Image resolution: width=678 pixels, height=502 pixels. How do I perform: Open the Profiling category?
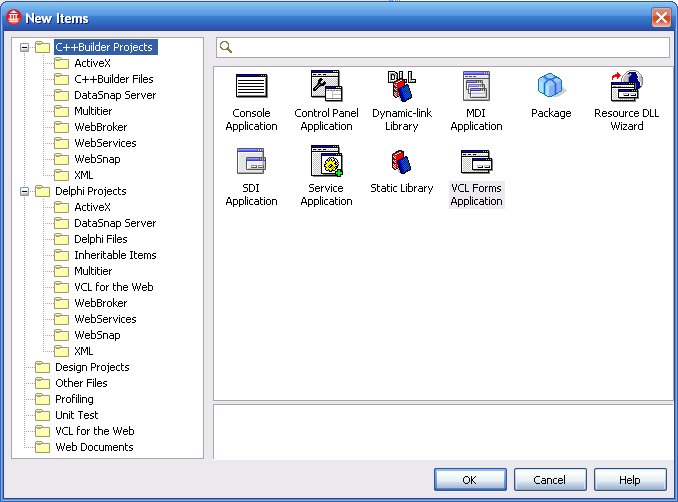click(x=74, y=399)
